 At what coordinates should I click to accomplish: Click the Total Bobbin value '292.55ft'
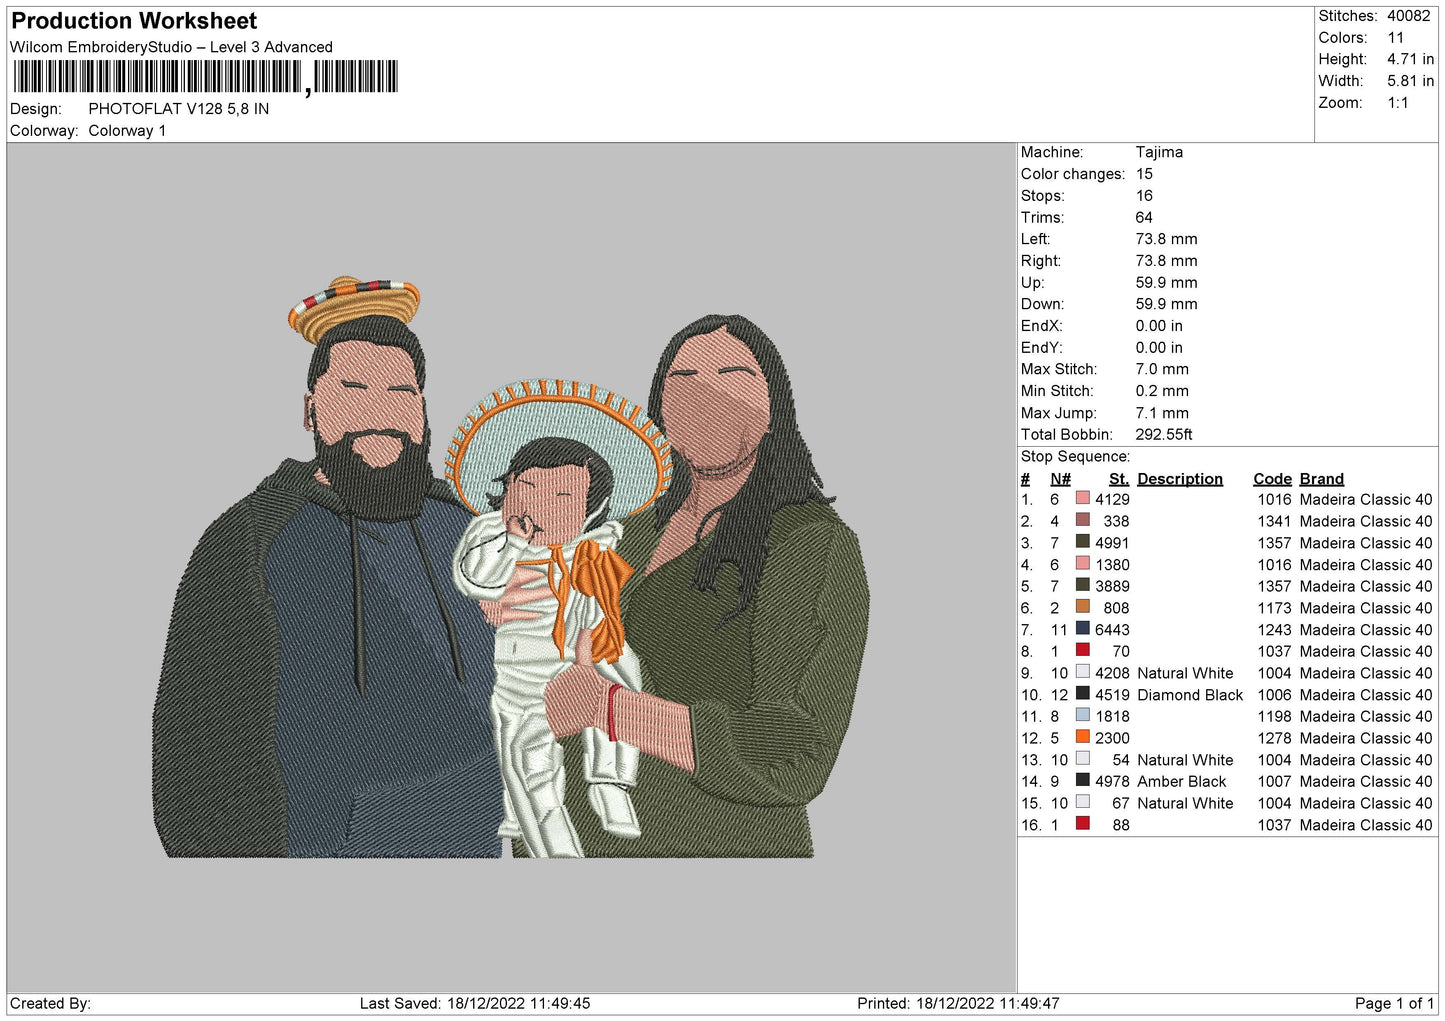click(1164, 434)
